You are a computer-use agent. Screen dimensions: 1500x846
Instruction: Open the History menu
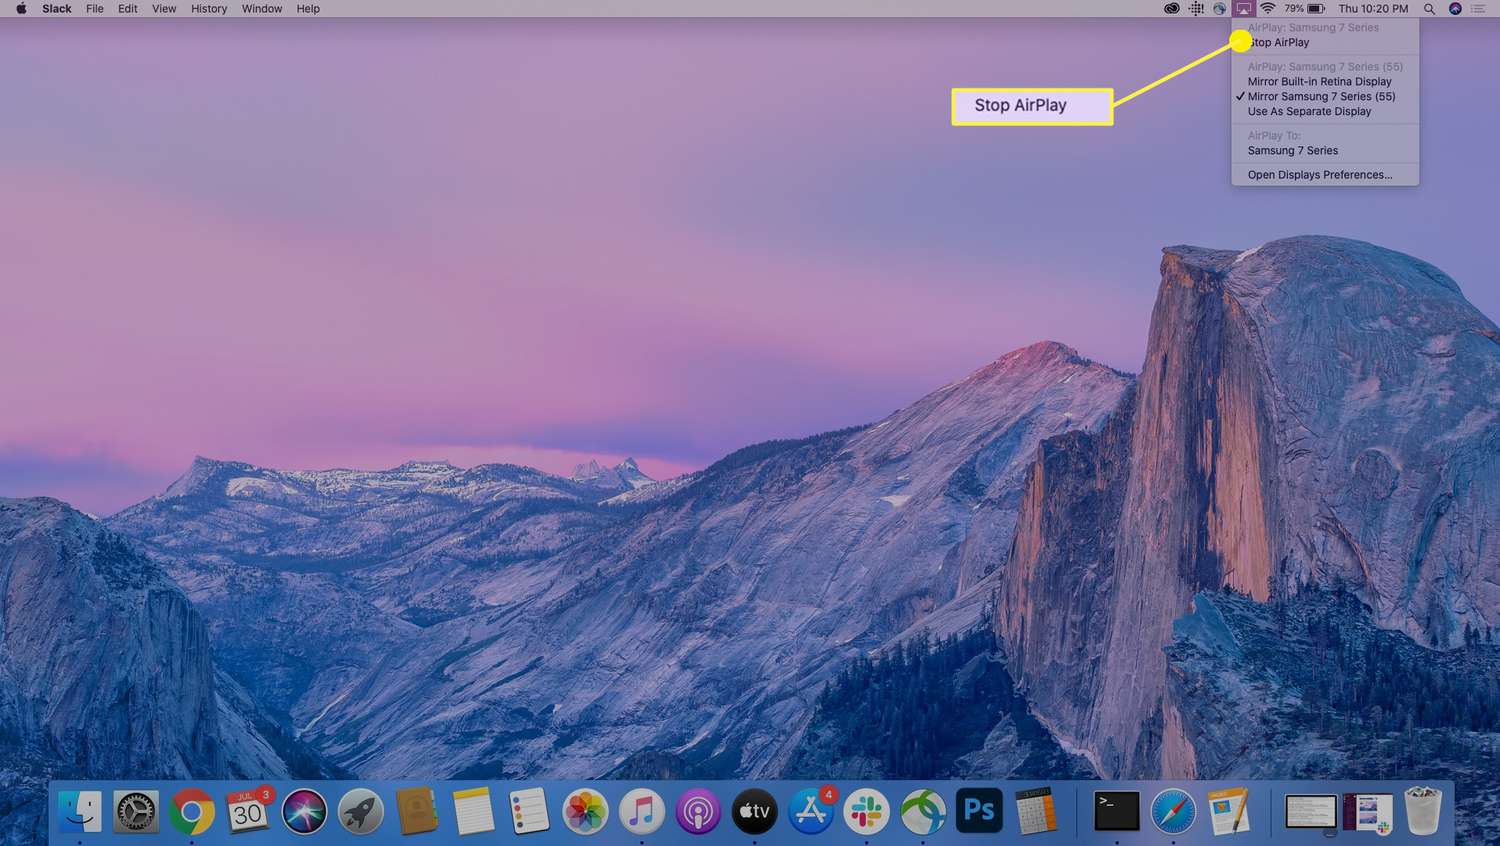209,9
